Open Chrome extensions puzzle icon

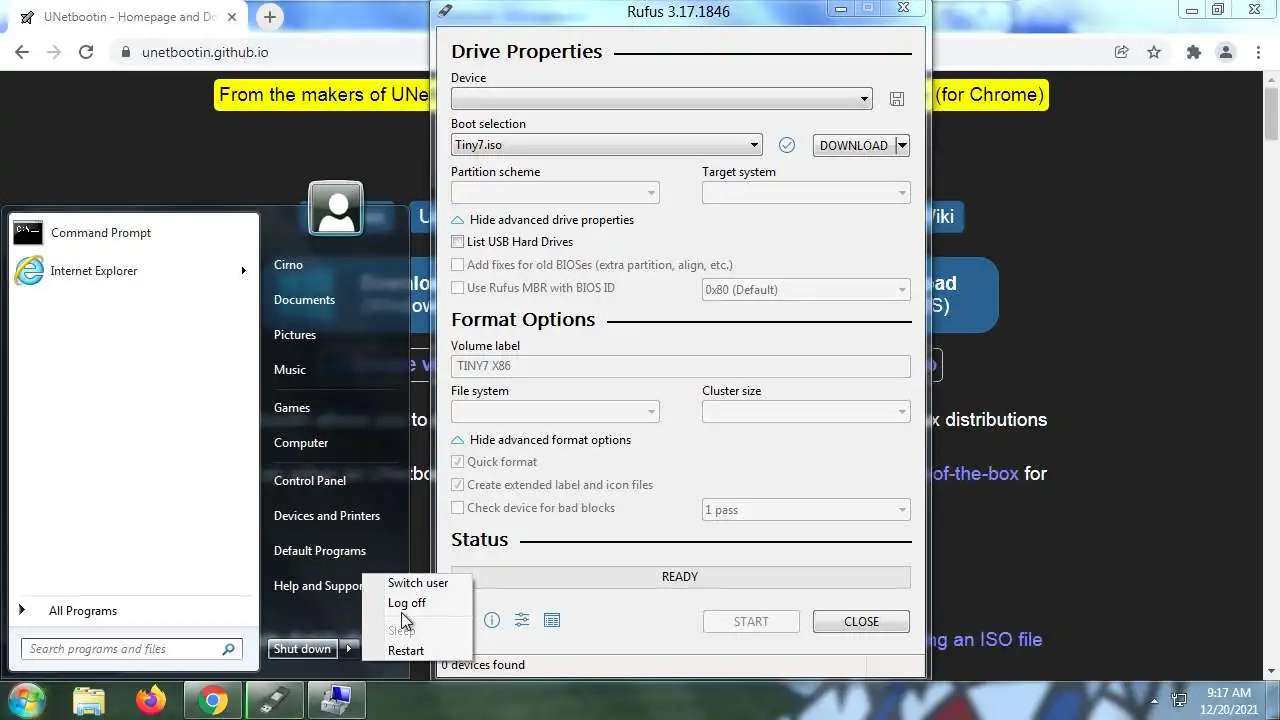tap(1193, 52)
